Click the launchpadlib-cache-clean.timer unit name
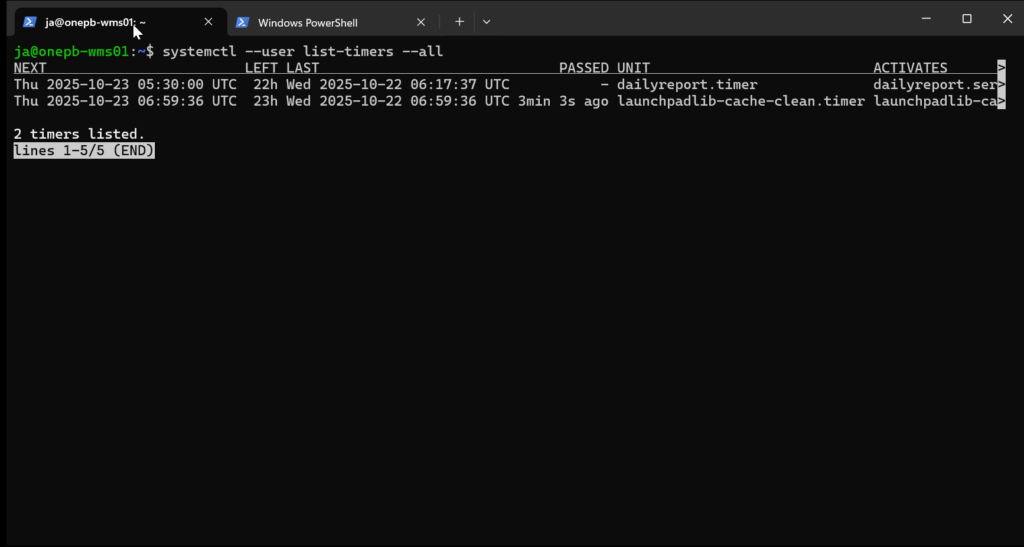Viewport: 1024px width, 547px height. [x=741, y=101]
